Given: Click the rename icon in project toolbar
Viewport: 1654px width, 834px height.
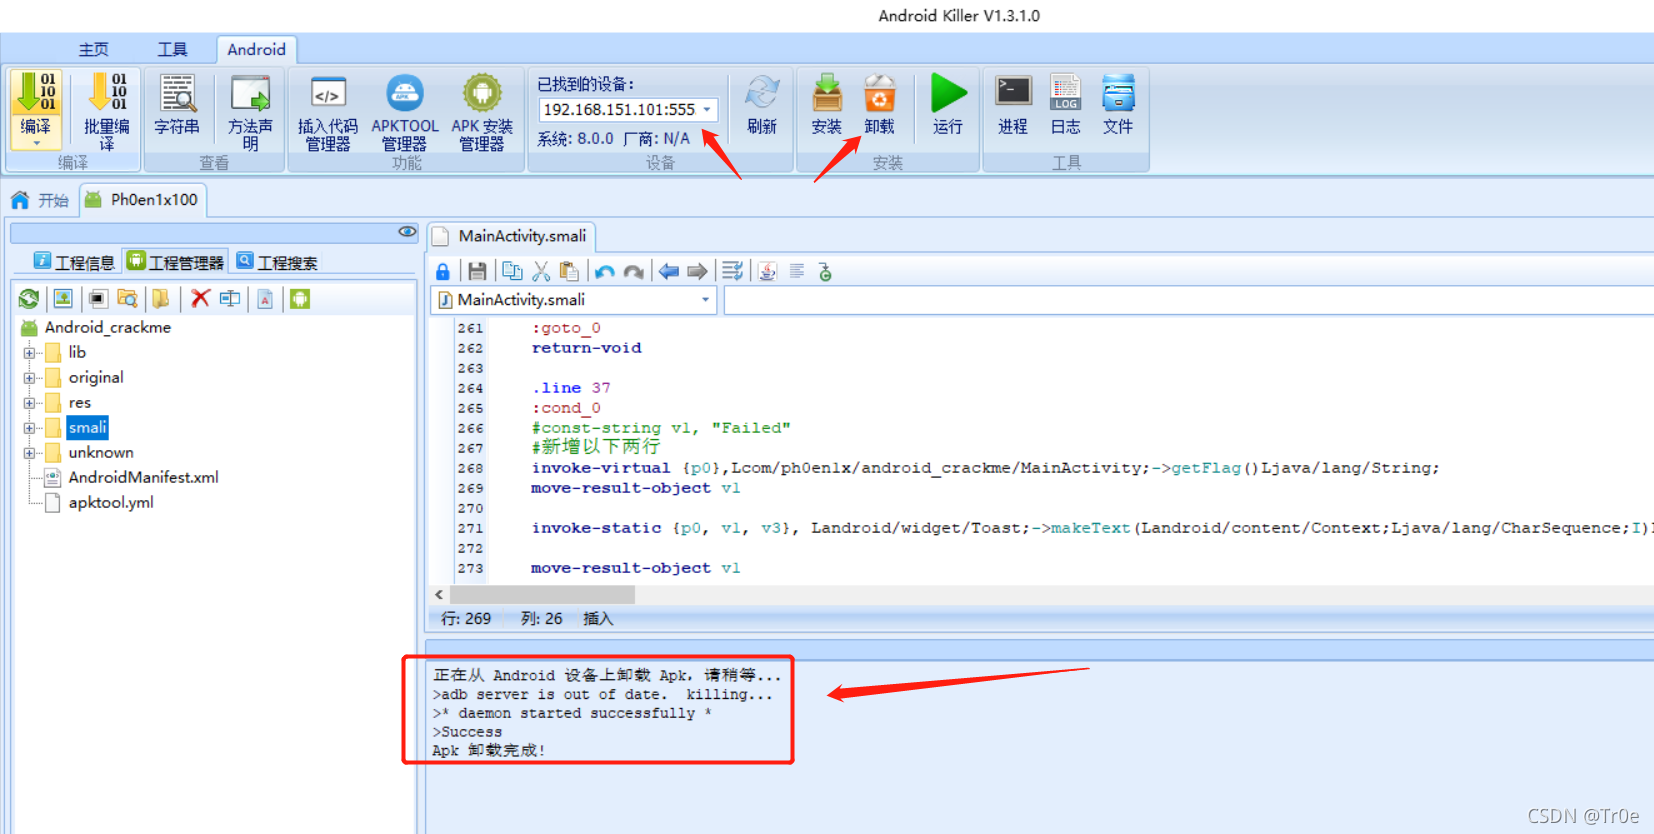Looking at the screenshot, I should click(x=230, y=298).
